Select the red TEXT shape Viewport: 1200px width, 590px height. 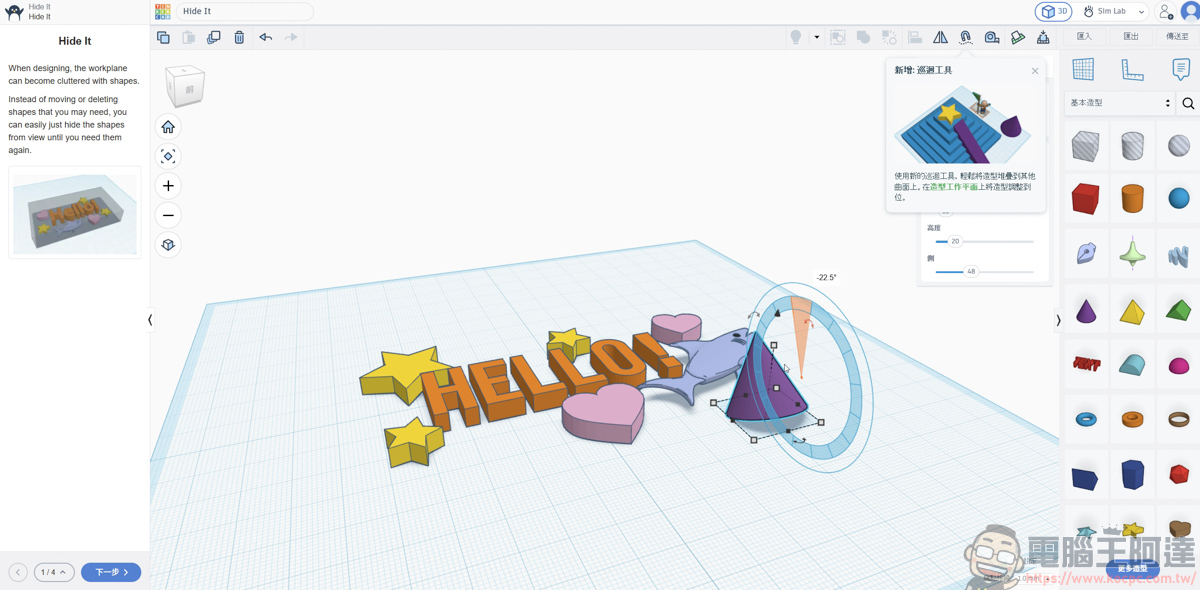(x=1085, y=364)
